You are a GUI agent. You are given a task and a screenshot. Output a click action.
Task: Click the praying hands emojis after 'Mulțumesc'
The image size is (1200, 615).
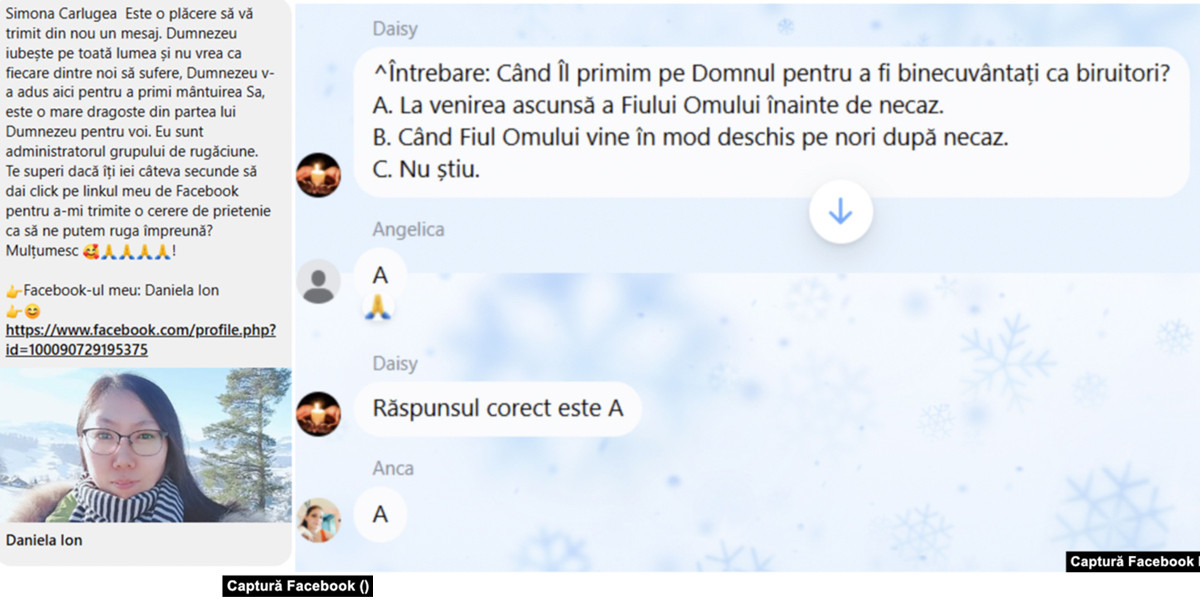point(138,253)
